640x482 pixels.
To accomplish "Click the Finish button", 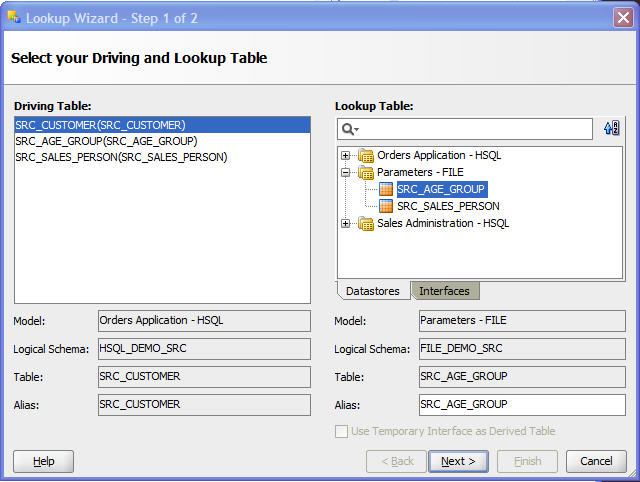I will point(527,461).
